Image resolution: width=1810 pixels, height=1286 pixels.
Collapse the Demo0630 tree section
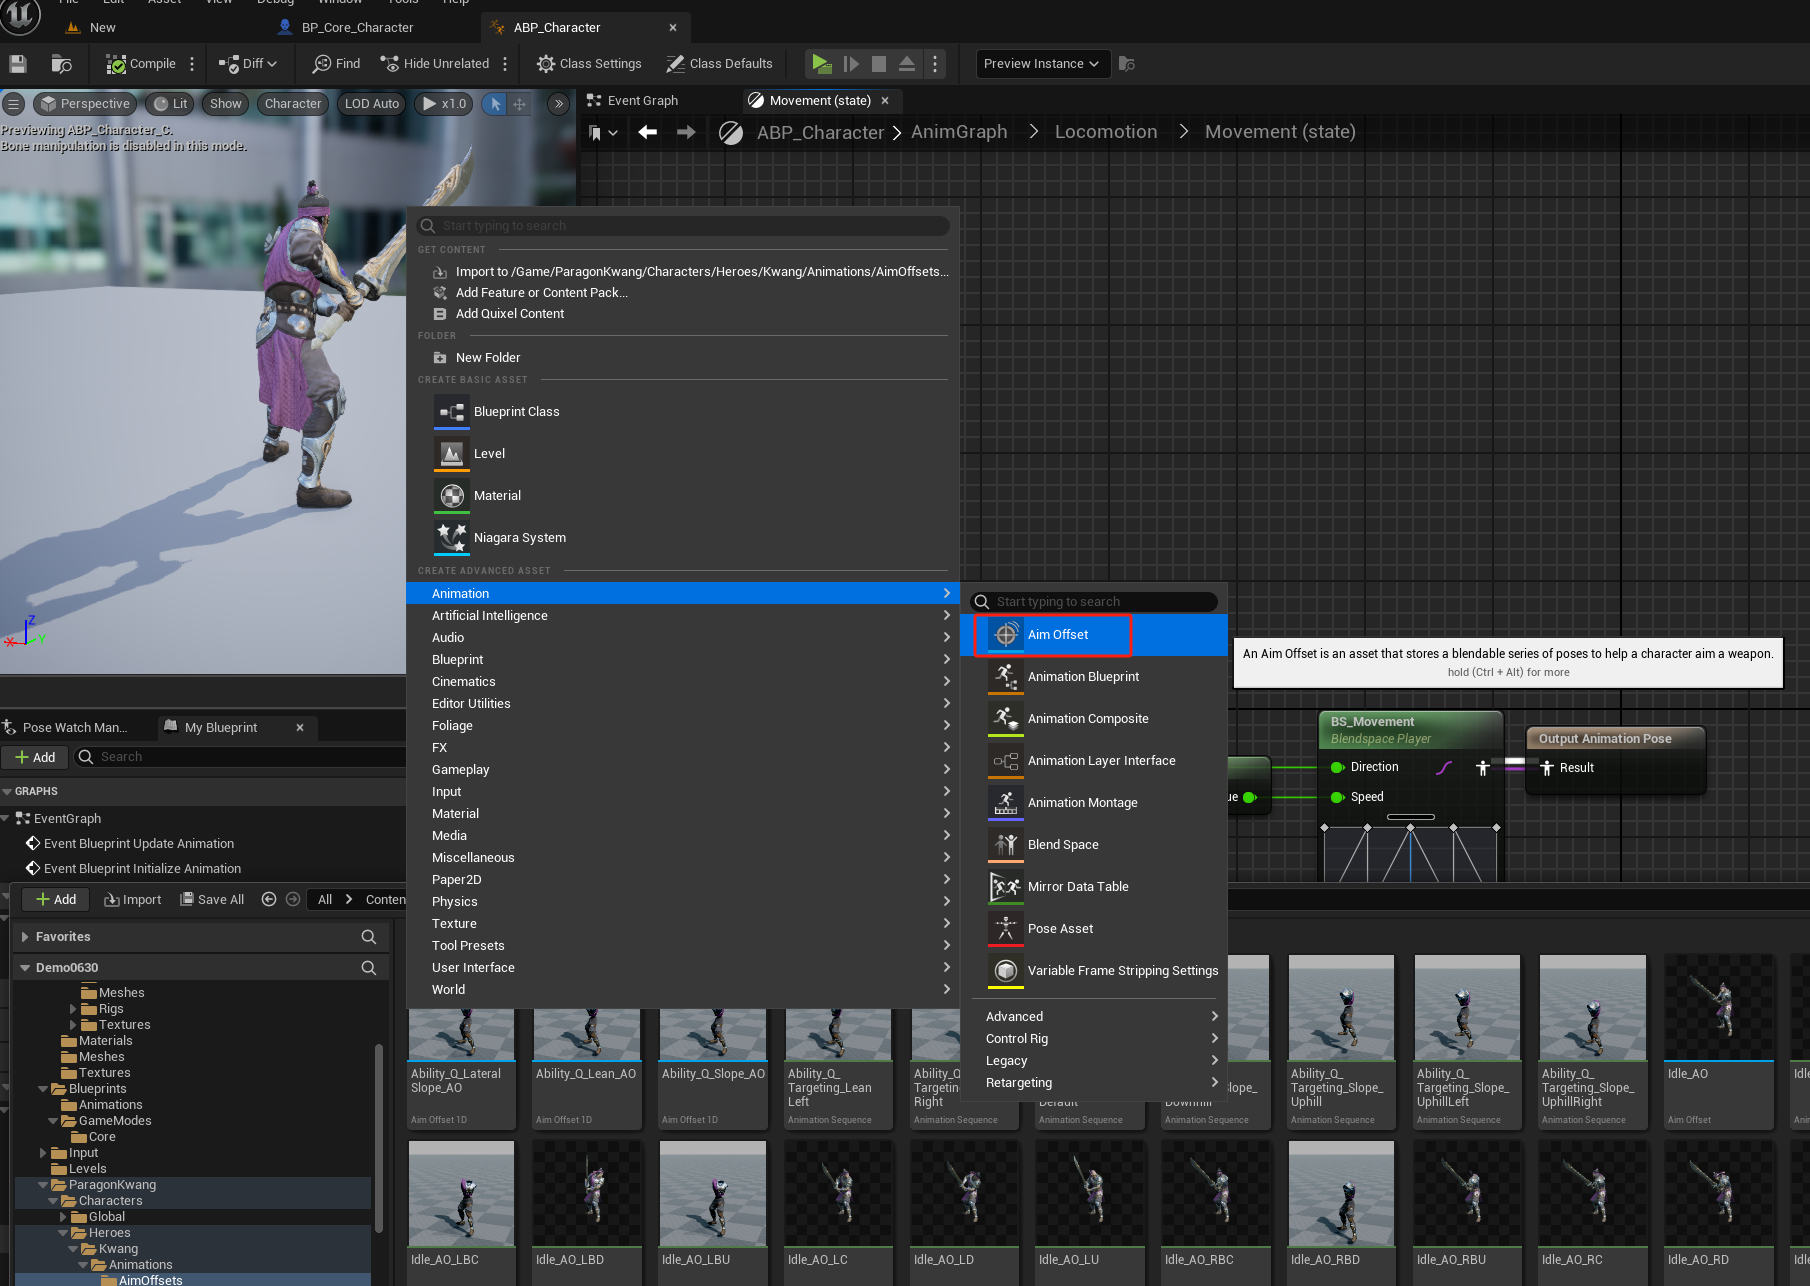[x=25, y=968]
